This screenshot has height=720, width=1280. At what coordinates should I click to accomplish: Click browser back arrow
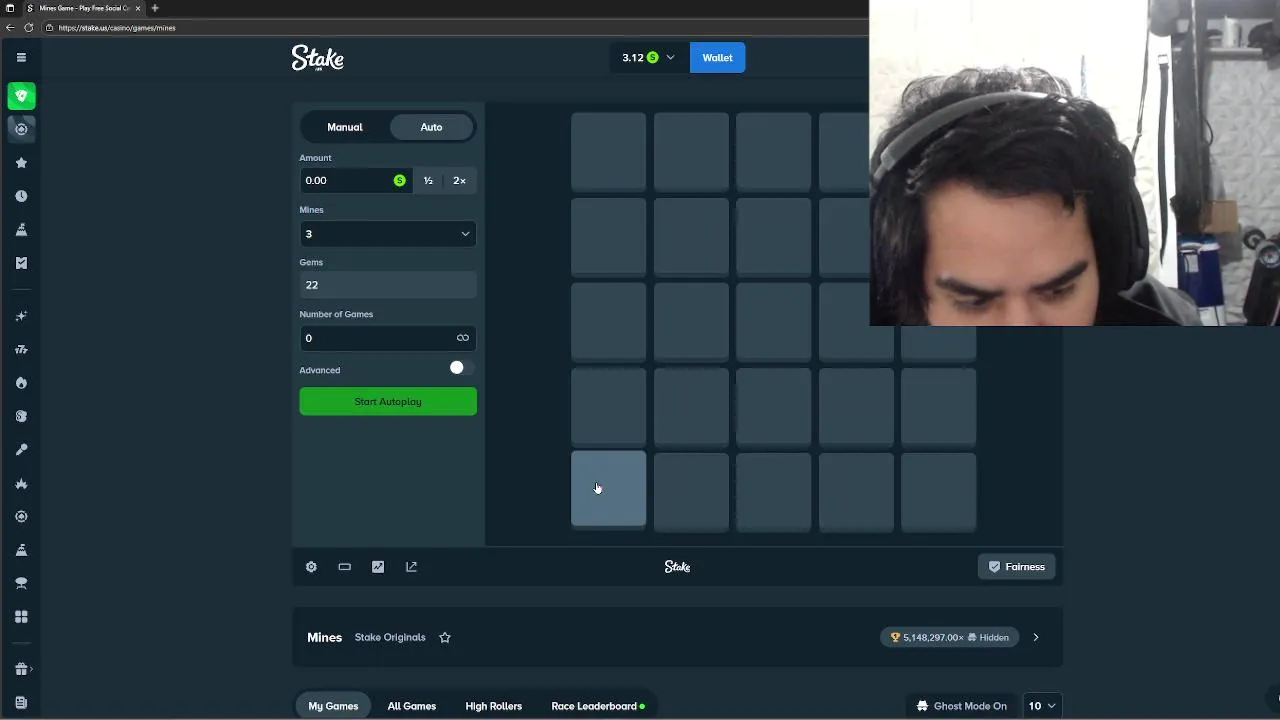tap(12, 27)
